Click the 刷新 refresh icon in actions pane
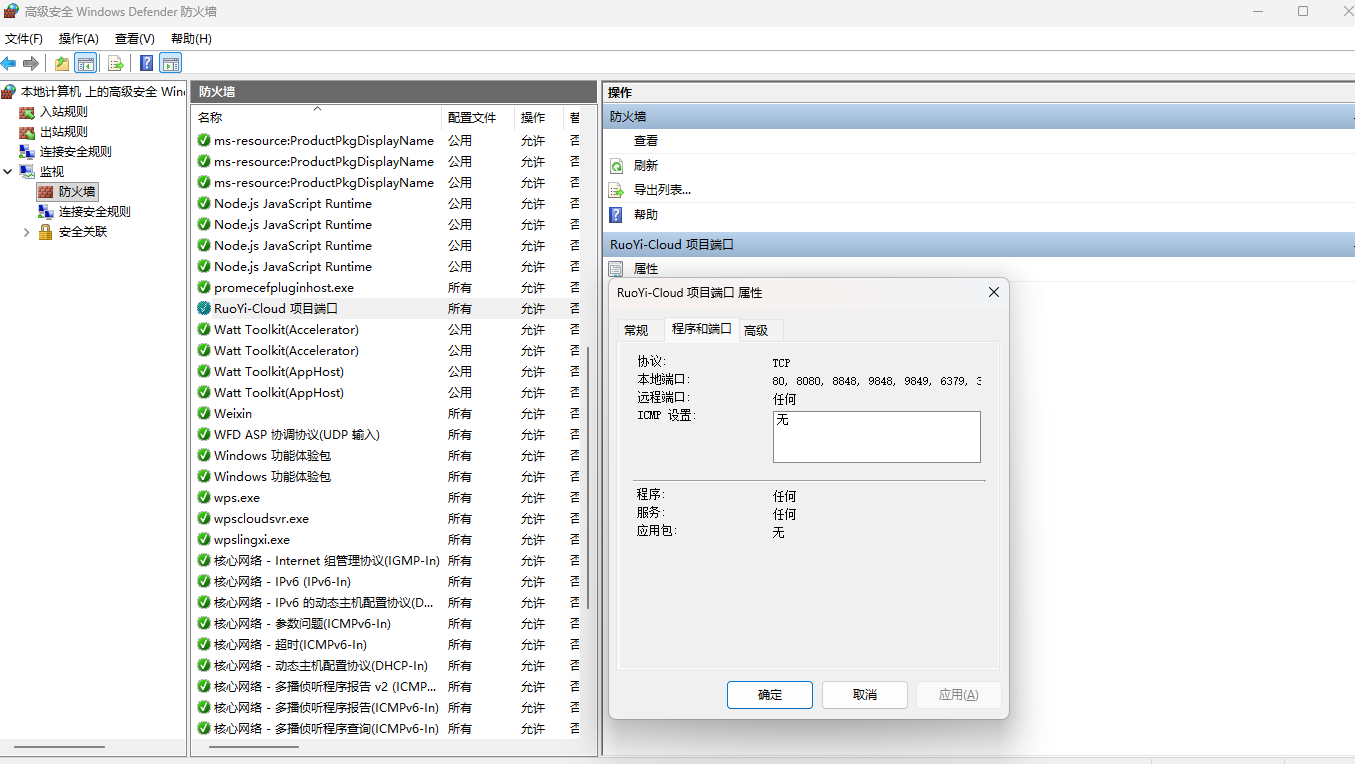Screen dimensions: 1355x764 click(x=617, y=166)
